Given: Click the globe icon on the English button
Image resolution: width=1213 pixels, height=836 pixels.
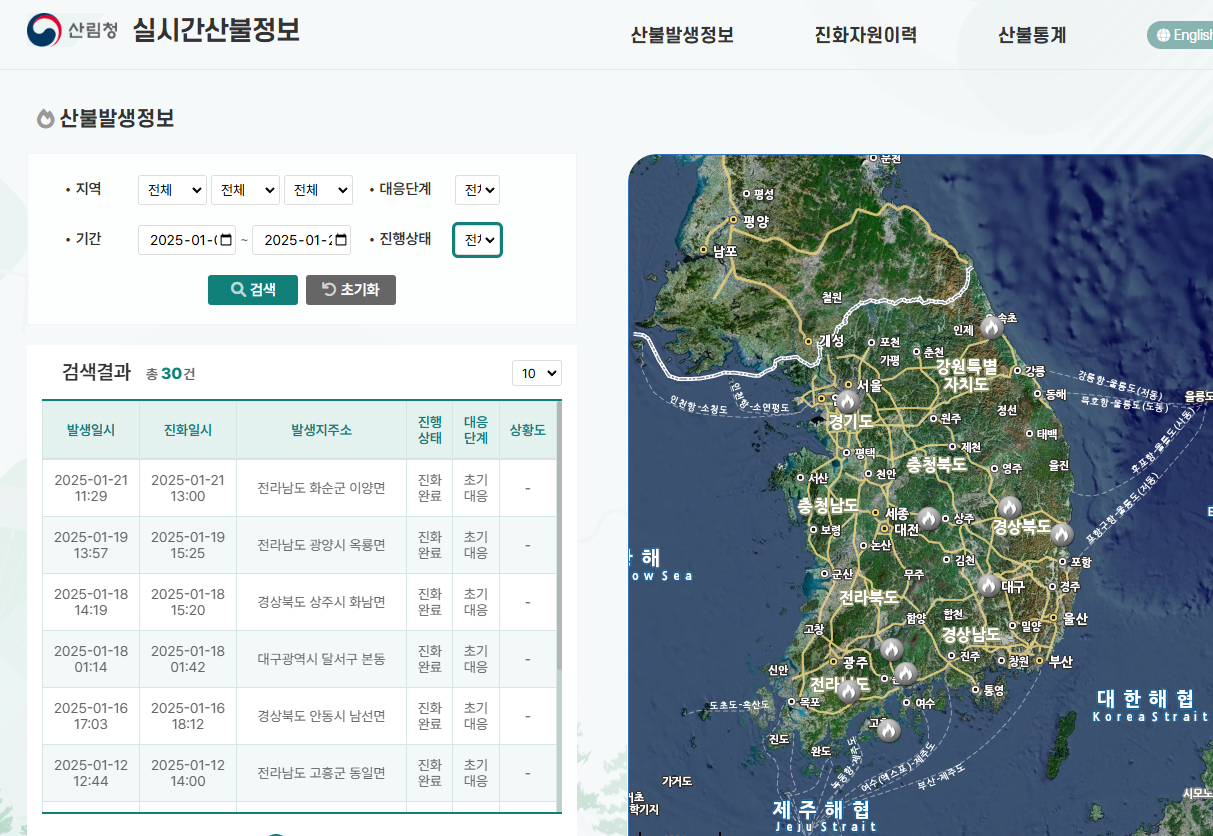Looking at the screenshot, I should click(1162, 34).
